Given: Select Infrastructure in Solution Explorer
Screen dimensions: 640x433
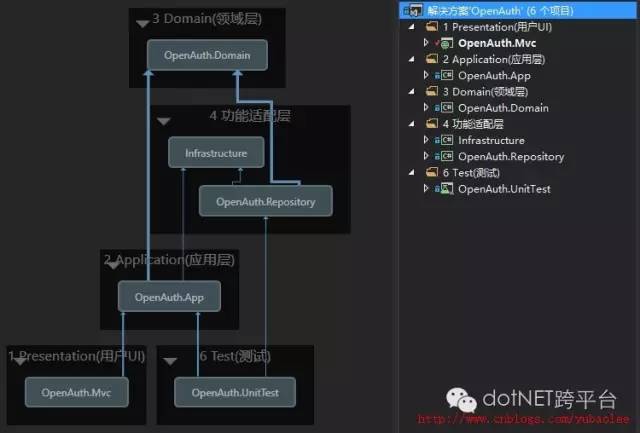Looking at the screenshot, I should tap(491, 140).
